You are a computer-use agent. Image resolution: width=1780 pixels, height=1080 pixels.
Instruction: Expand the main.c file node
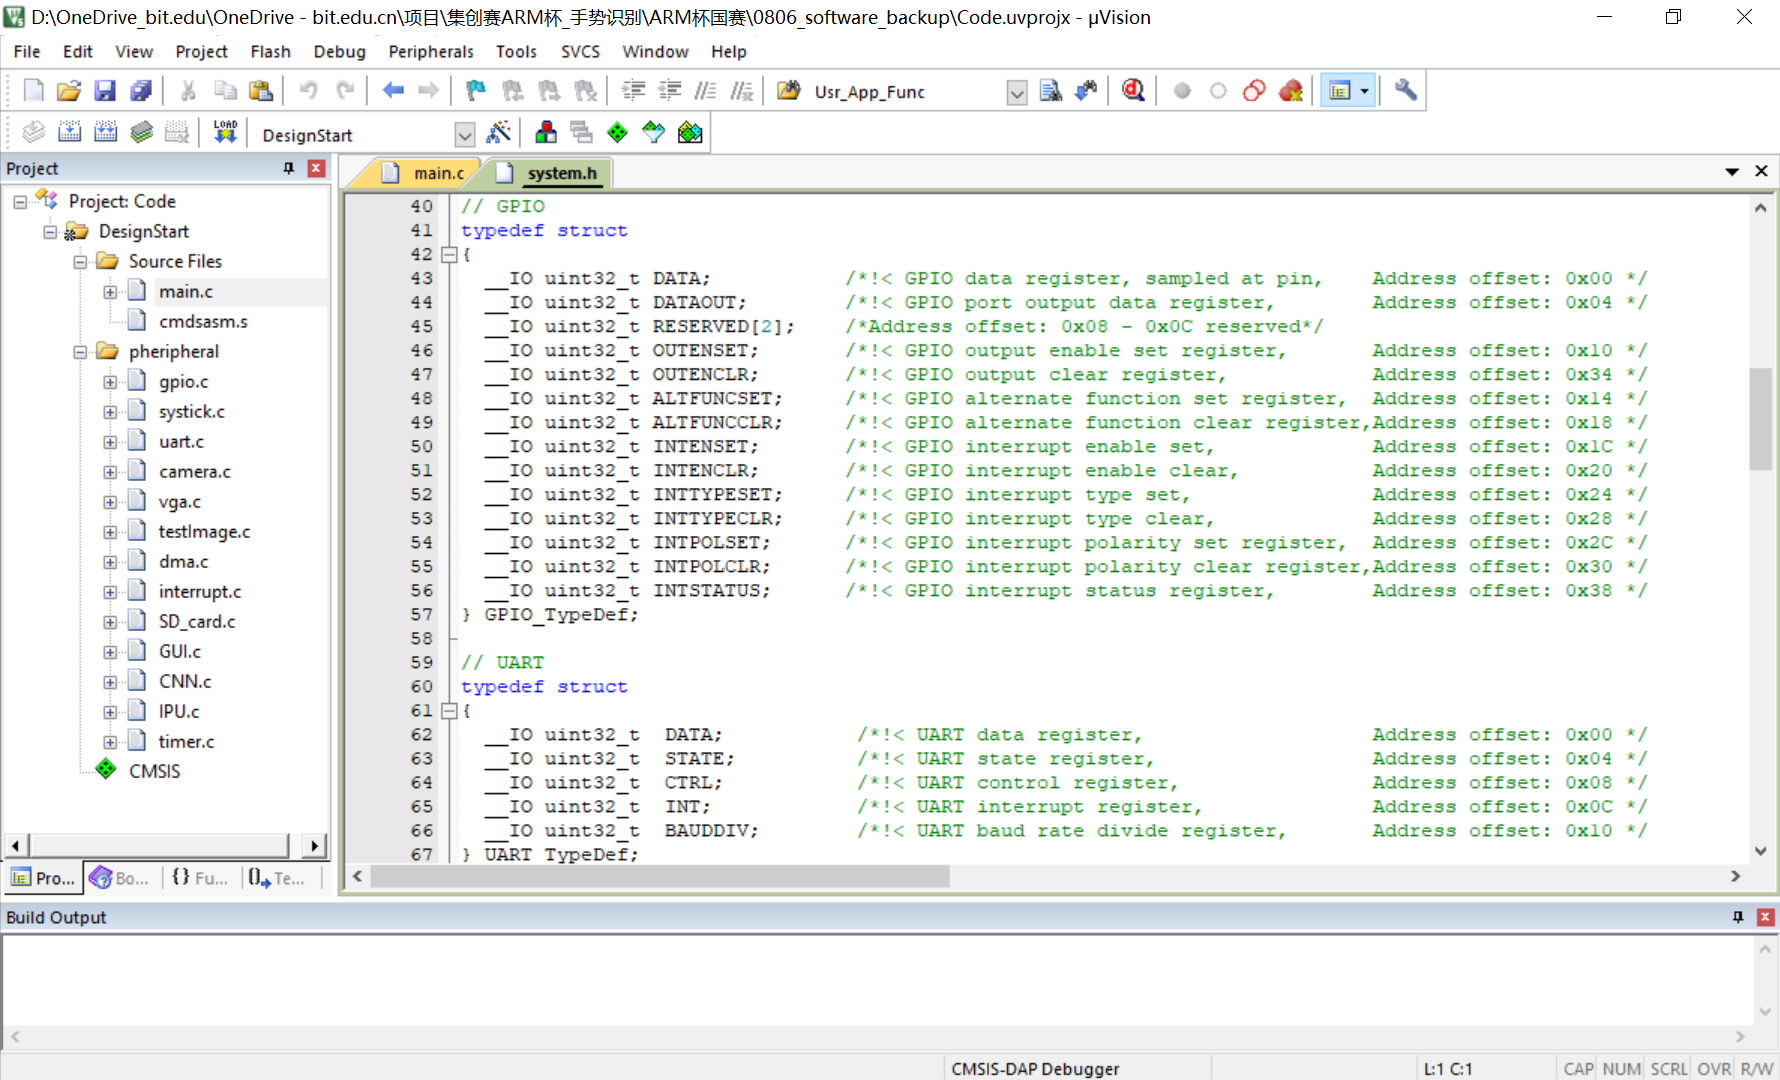click(x=110, y=292)
